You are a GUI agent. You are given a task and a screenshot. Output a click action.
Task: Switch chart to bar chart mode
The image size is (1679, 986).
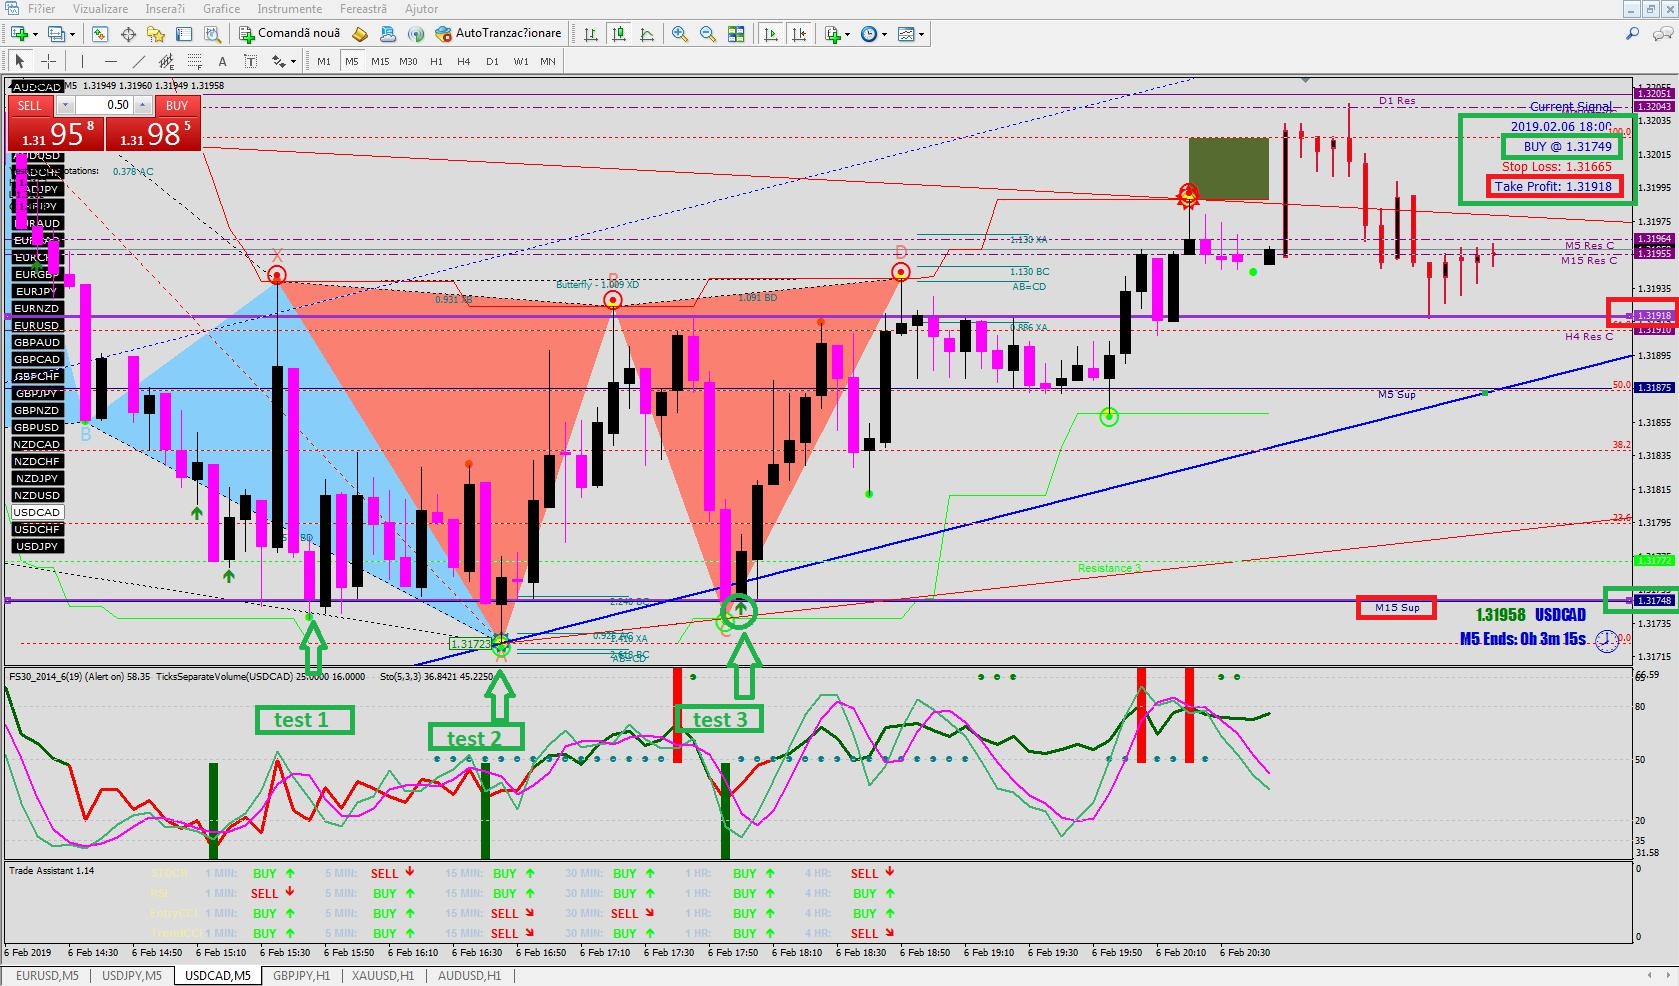pos(591,34)
